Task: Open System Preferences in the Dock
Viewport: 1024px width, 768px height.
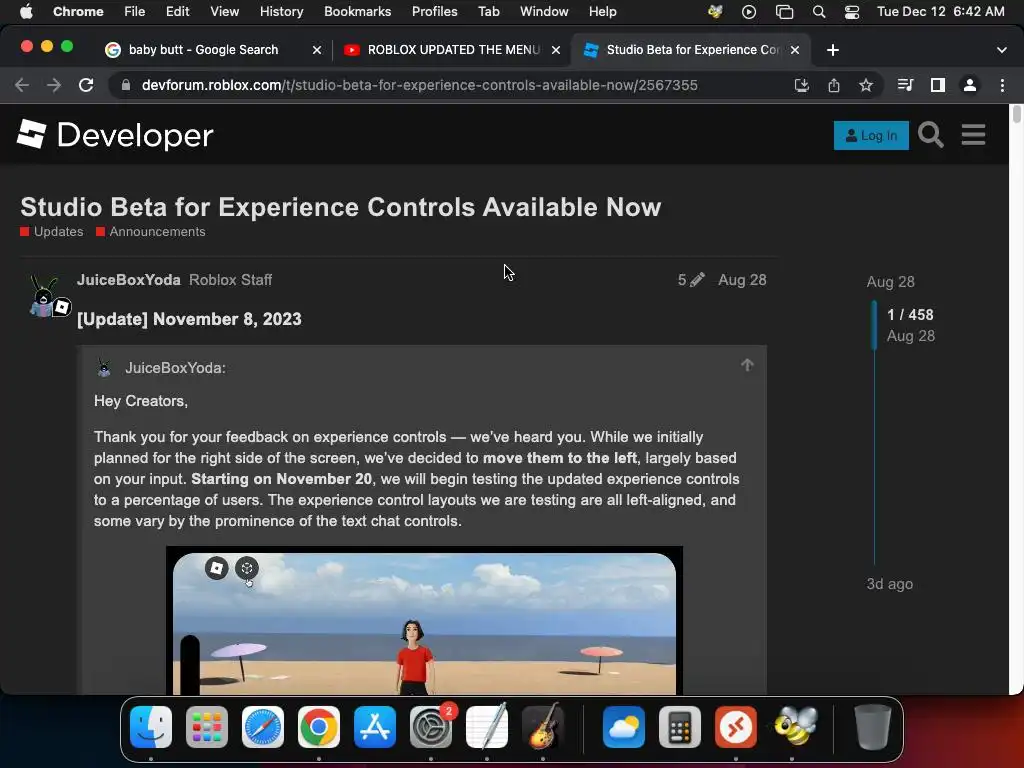Action: 431,727
